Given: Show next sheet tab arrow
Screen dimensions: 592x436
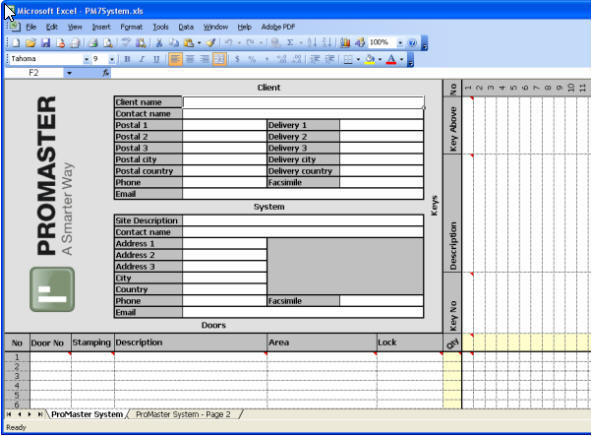Looking at the screenshot, I should [x=29, y=414].
